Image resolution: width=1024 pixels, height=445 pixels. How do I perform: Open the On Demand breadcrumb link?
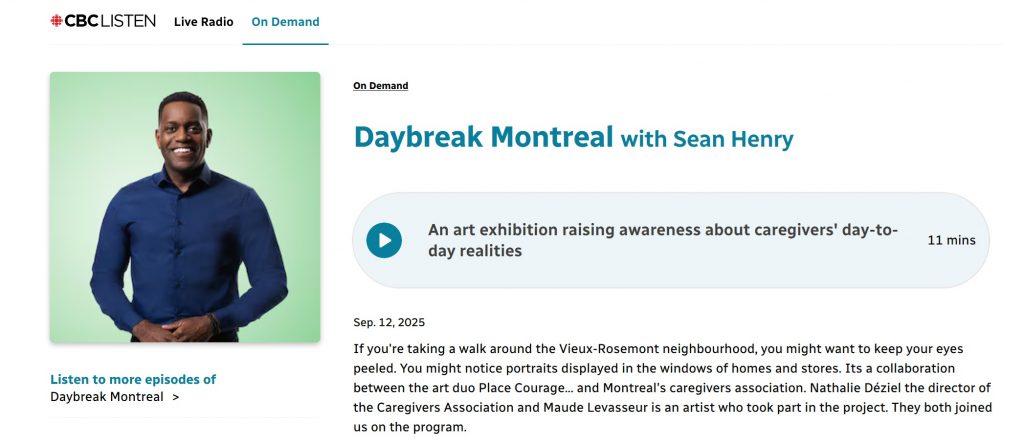point(380,86)
